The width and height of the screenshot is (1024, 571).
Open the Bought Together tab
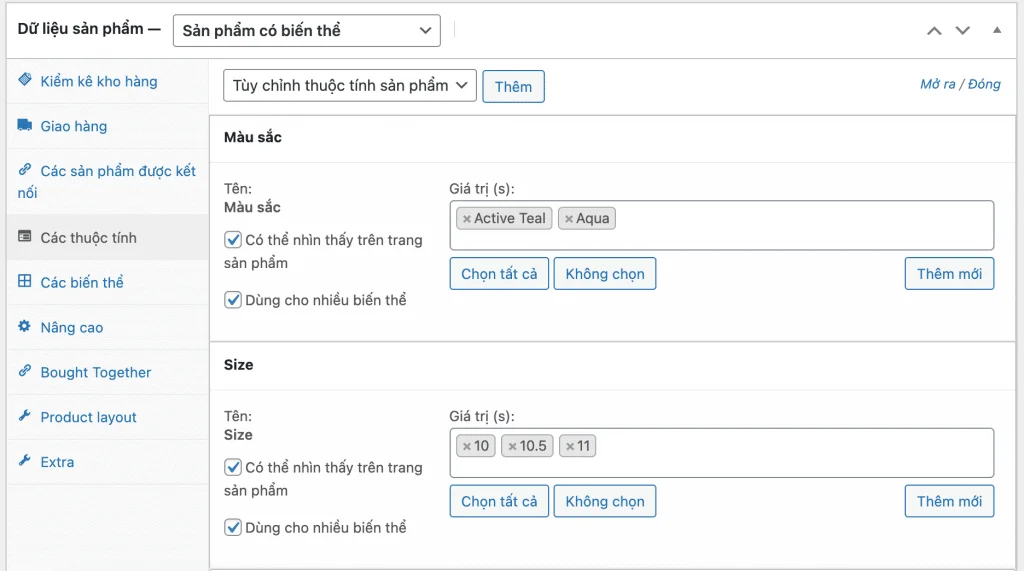[96, 372]
